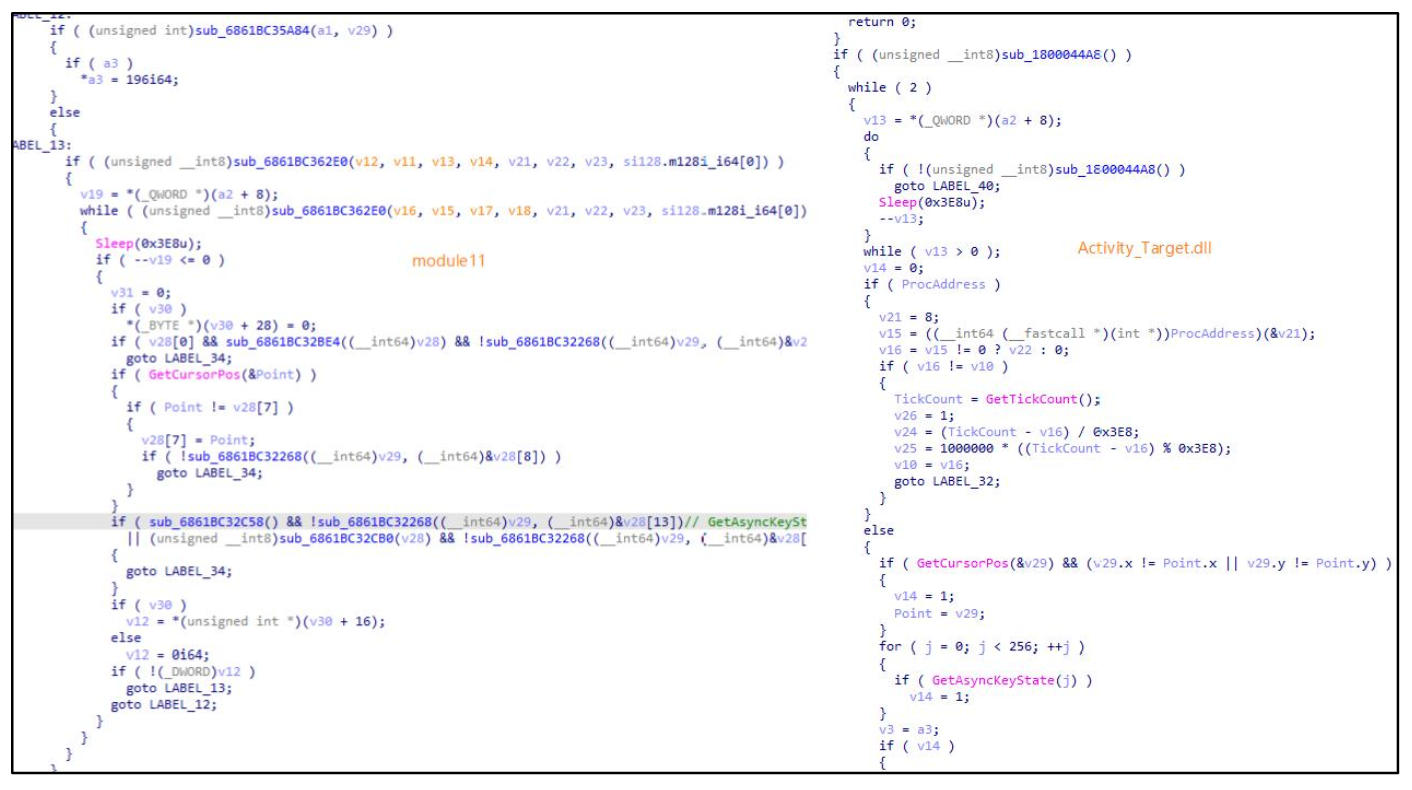
Task: Click the 'for ( j = 0; j < 256; ++j )' line
Action: 982,645
